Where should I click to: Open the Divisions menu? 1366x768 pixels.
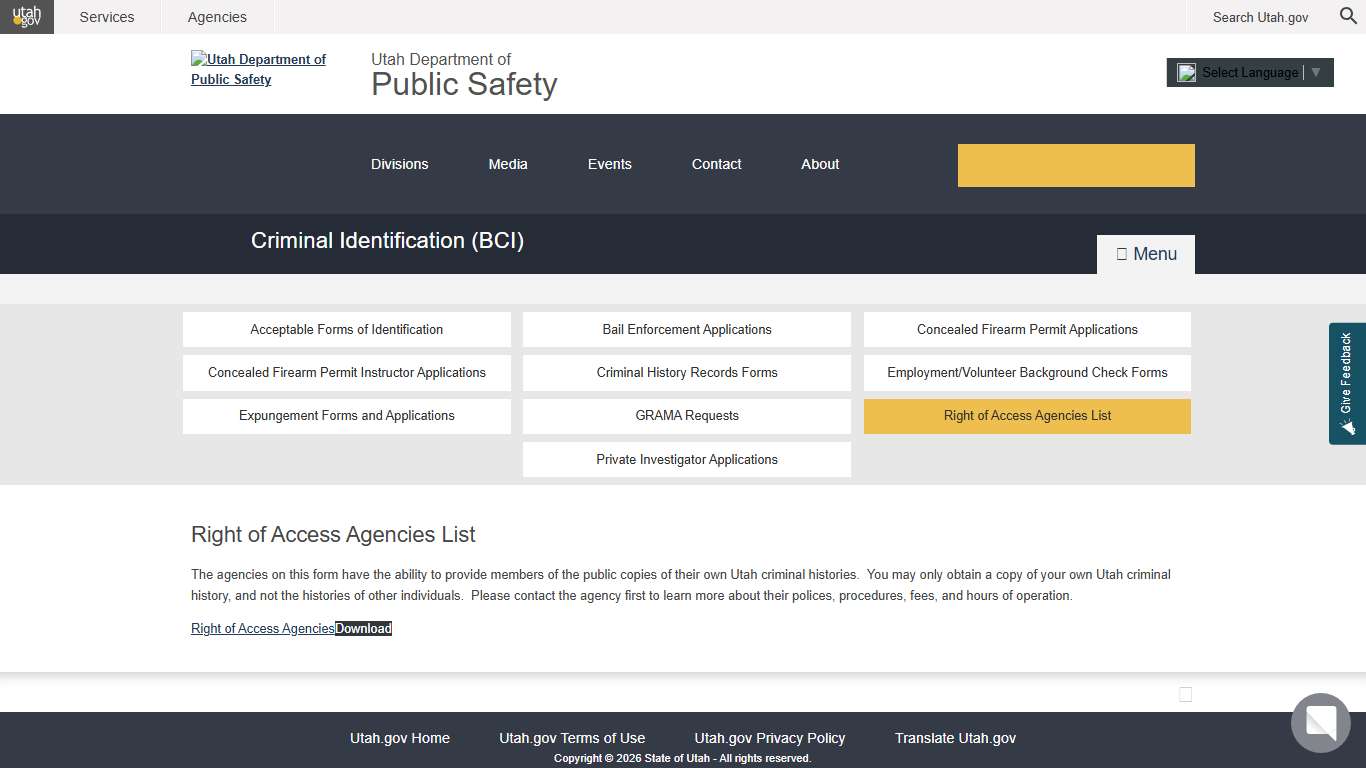point(399,164)
